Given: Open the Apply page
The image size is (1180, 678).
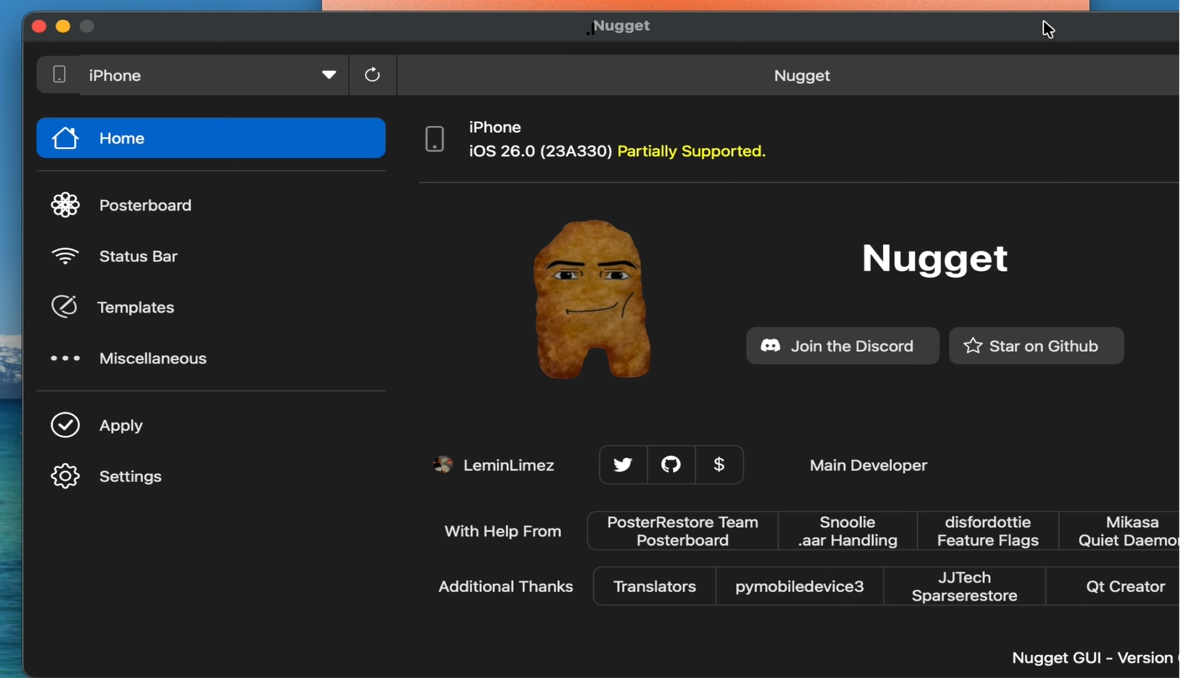Looking at the screenshot, I should pyautogui.click(x=211, y=425).
